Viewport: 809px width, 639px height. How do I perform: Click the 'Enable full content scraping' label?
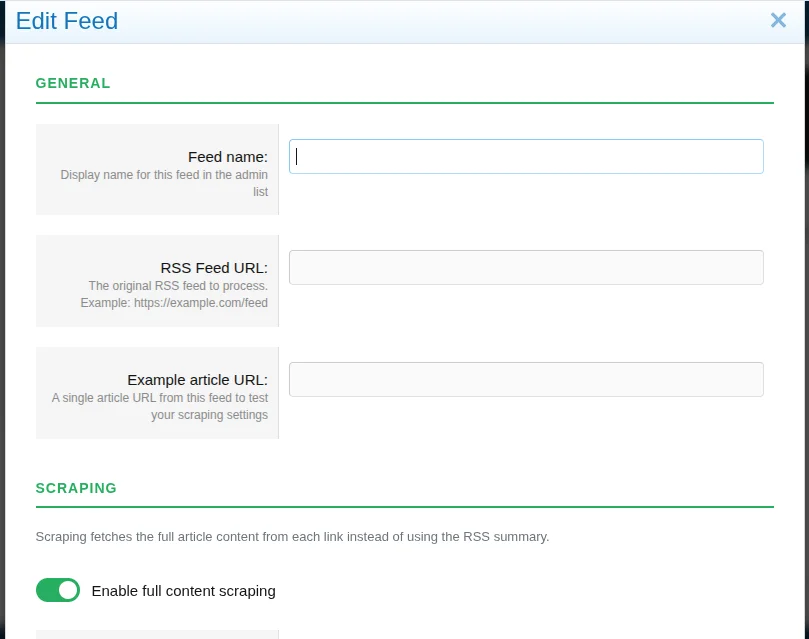(183, 591)
